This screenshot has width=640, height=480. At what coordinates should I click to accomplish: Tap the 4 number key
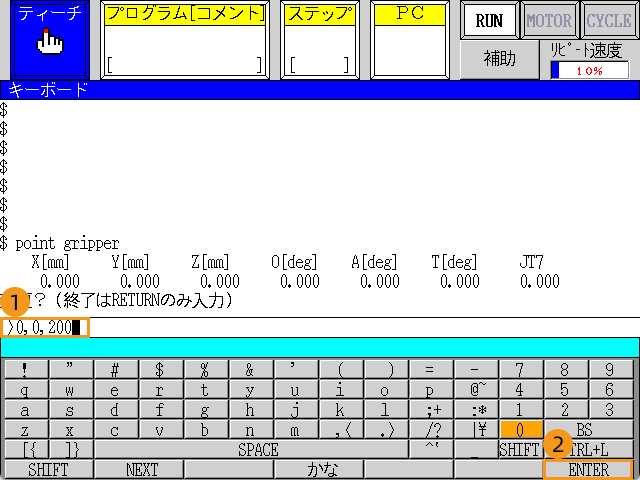pos(521,390)
